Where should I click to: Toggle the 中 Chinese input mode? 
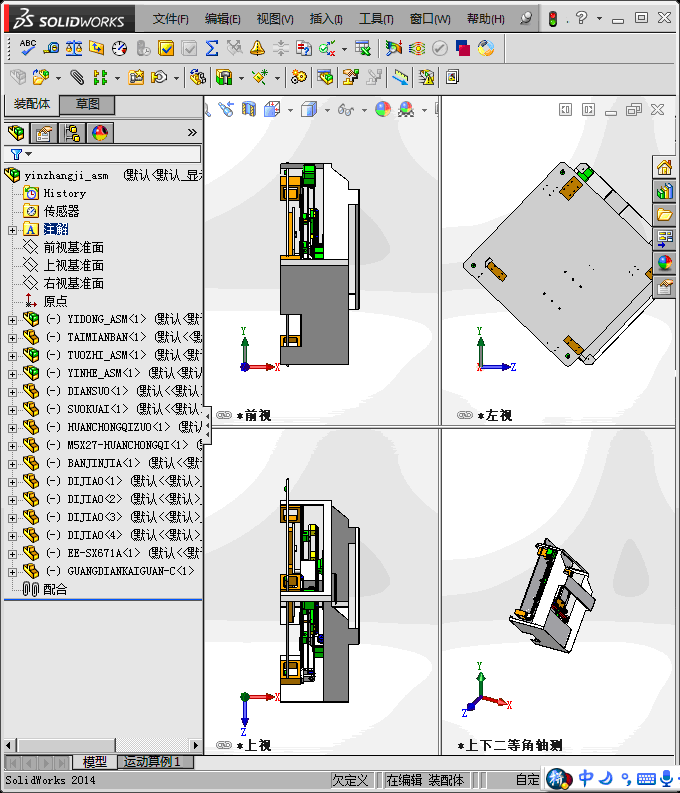tap(586, 777)
